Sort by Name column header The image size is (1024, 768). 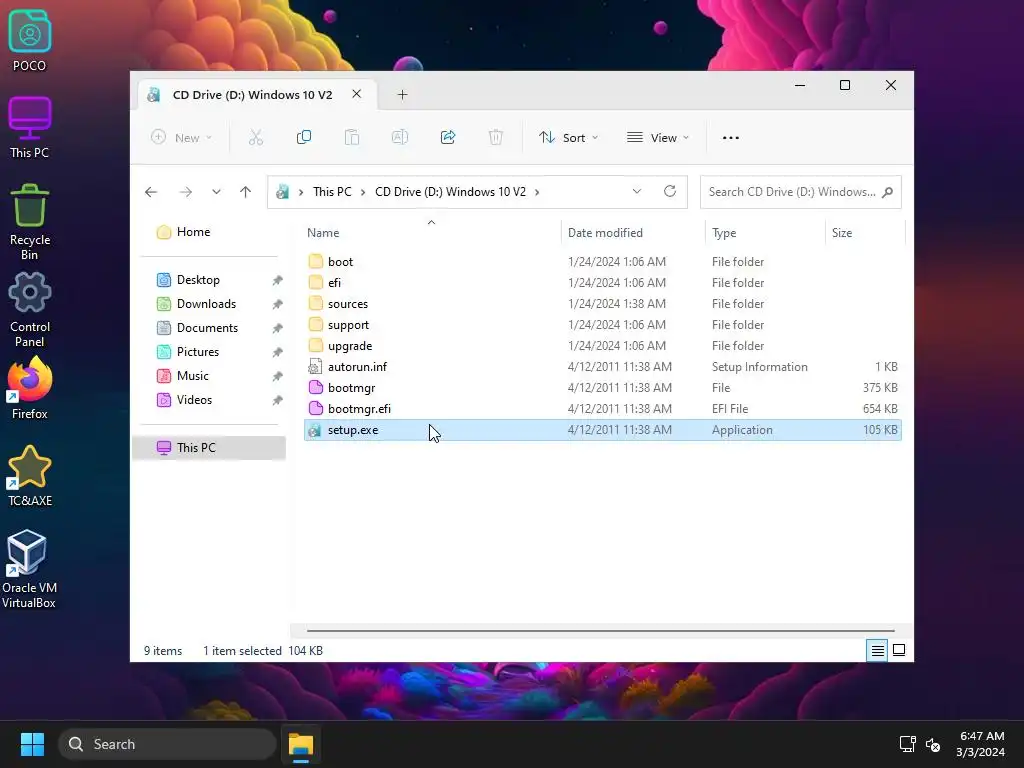432,232
